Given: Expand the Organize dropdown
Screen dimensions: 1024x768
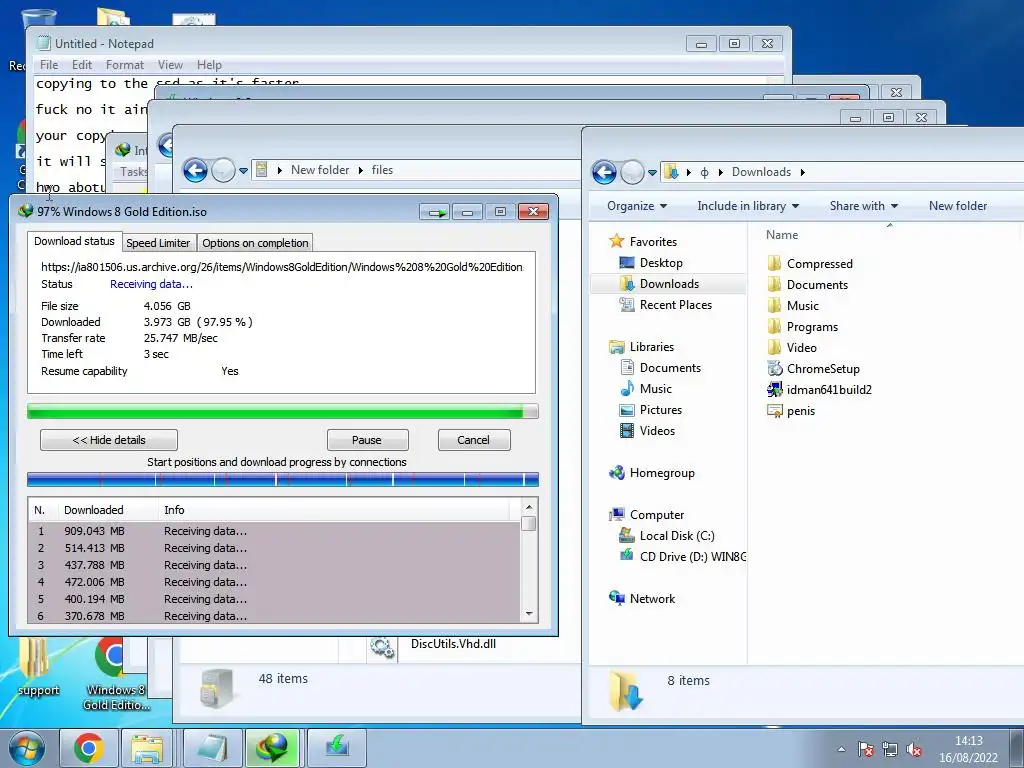Looking at the screenshot, I should point(637,206).
